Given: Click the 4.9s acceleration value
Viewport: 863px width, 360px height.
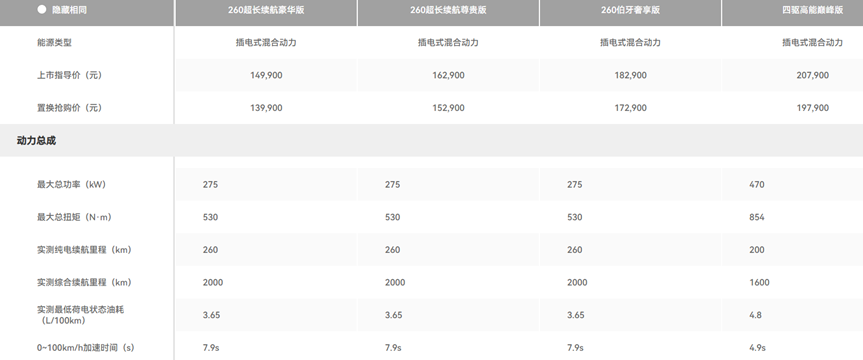Looking at the screenshot, I should coord(757,347).
